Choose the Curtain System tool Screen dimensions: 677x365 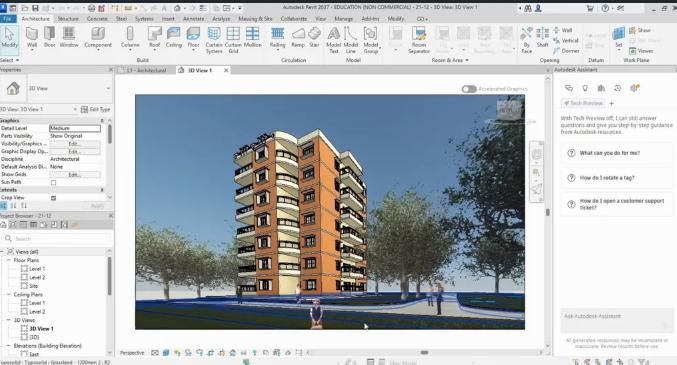(214, 40)
